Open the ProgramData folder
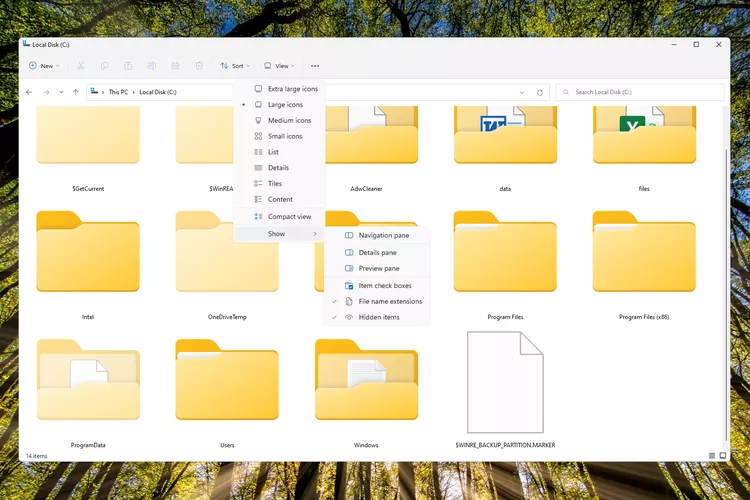750x500 pixels. tap(88, 393)
